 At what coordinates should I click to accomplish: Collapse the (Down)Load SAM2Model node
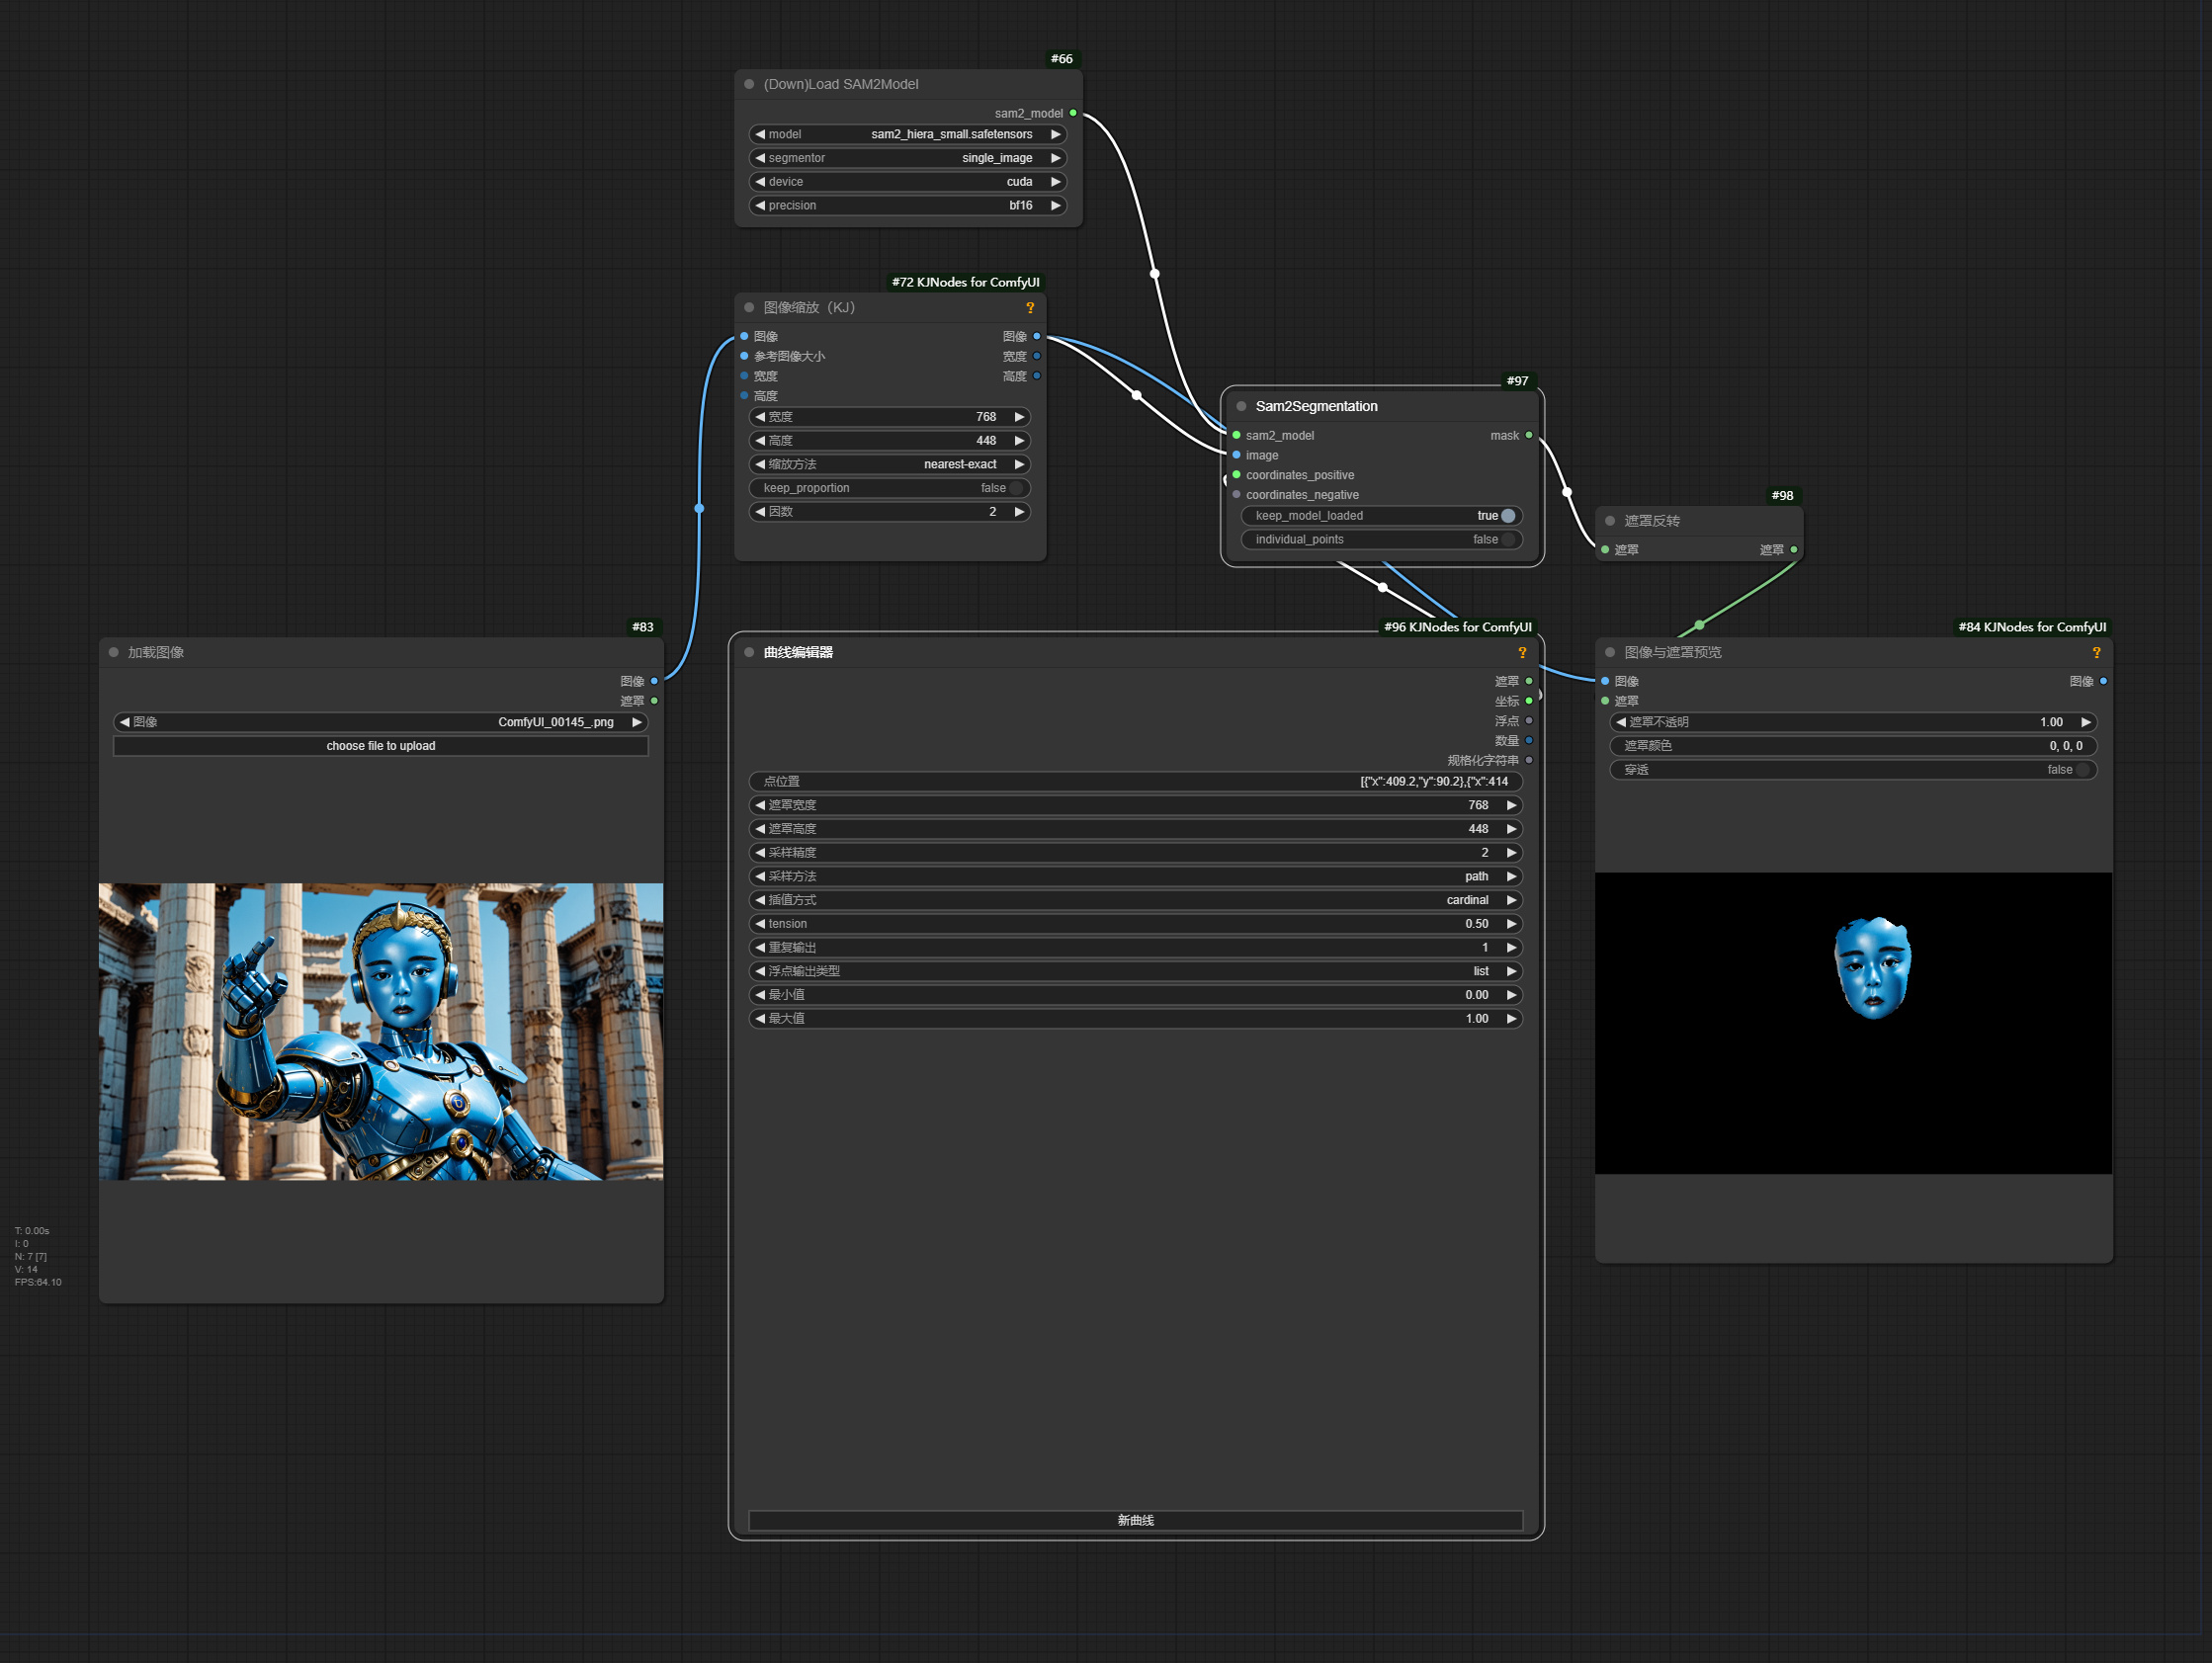pos(749,84)
